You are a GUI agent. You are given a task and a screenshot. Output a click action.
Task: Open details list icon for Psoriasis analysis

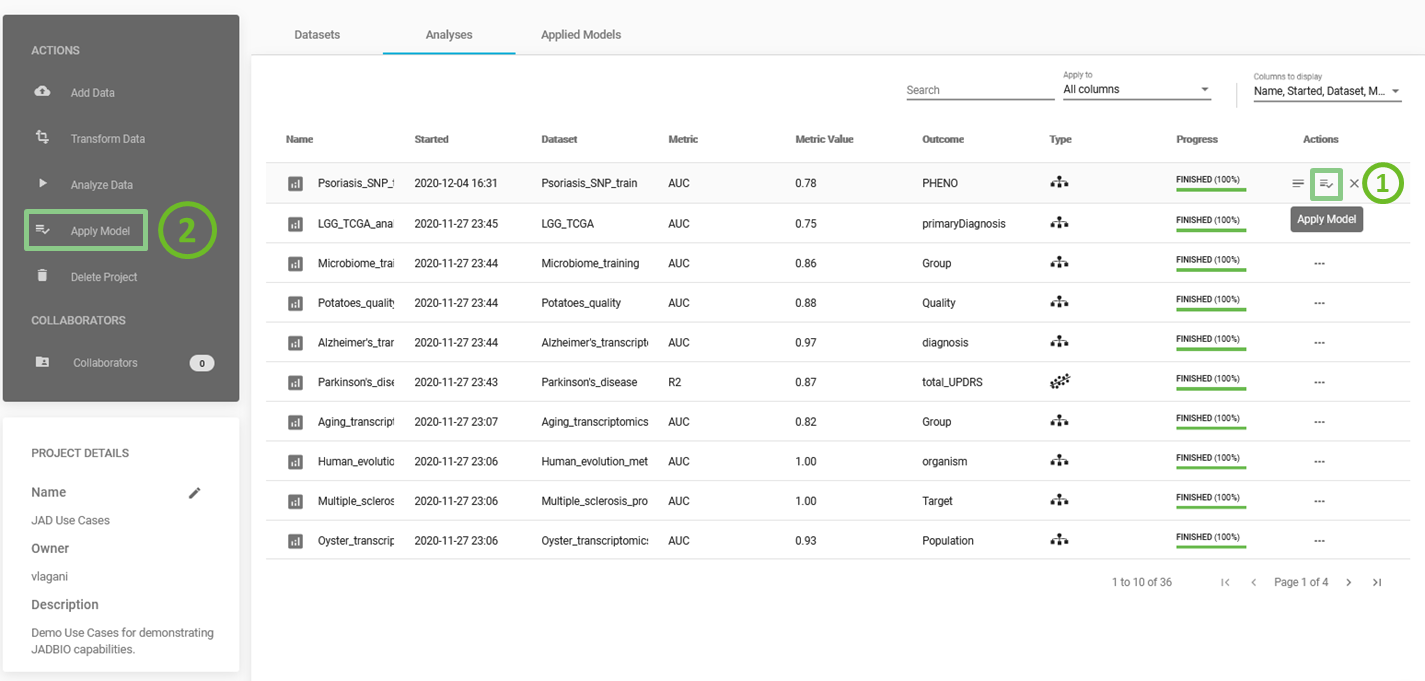[x=1298, y=183]
